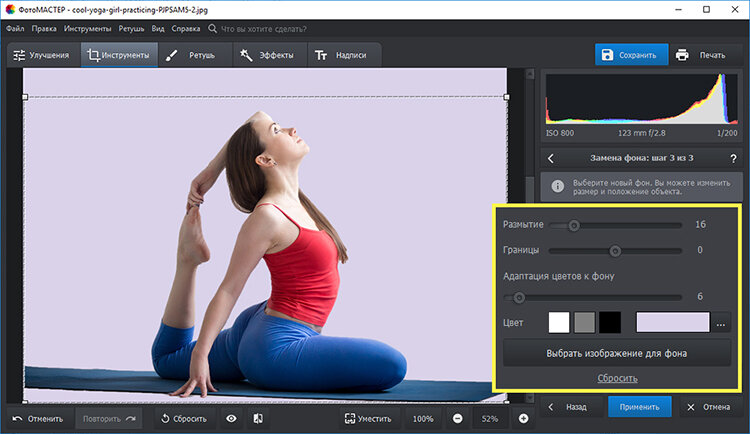The width and height of the screenshot is (750, 434).
Task: Open the Ретушь menu in menu bar
Action: click(x=131, y=29)
